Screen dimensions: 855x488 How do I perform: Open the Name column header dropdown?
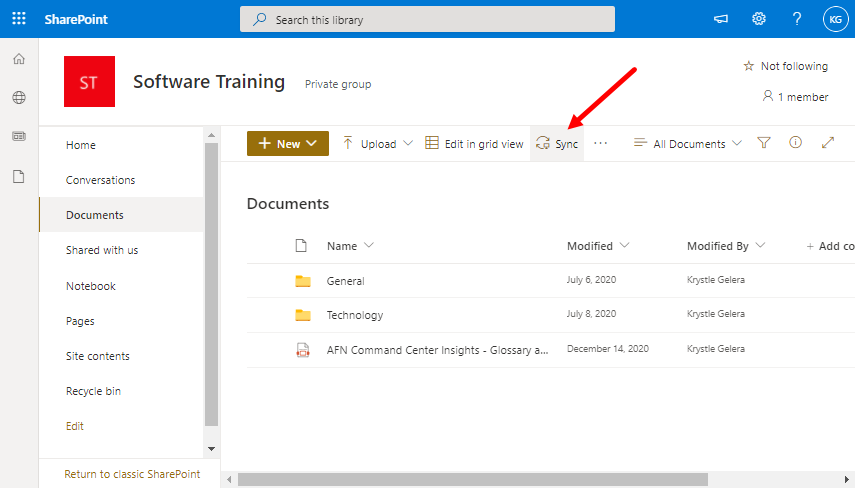[x=350, y=246]
